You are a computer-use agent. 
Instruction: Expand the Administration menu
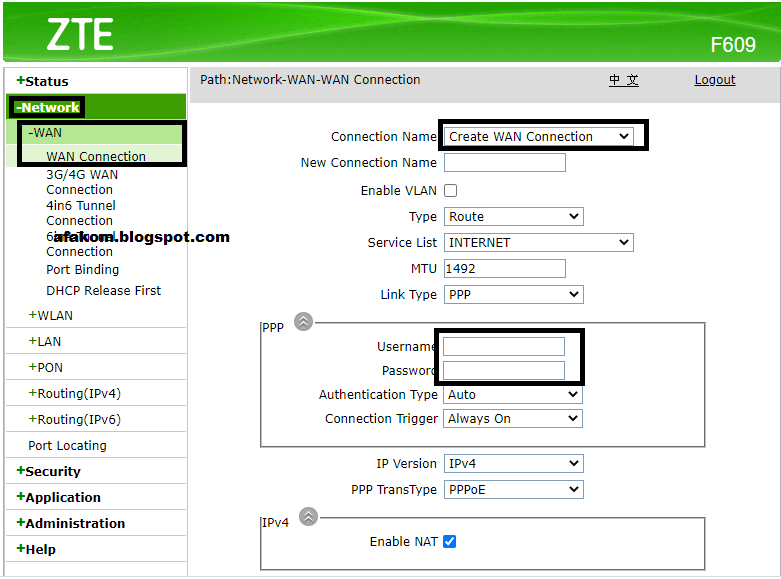(x=71, y=523)
